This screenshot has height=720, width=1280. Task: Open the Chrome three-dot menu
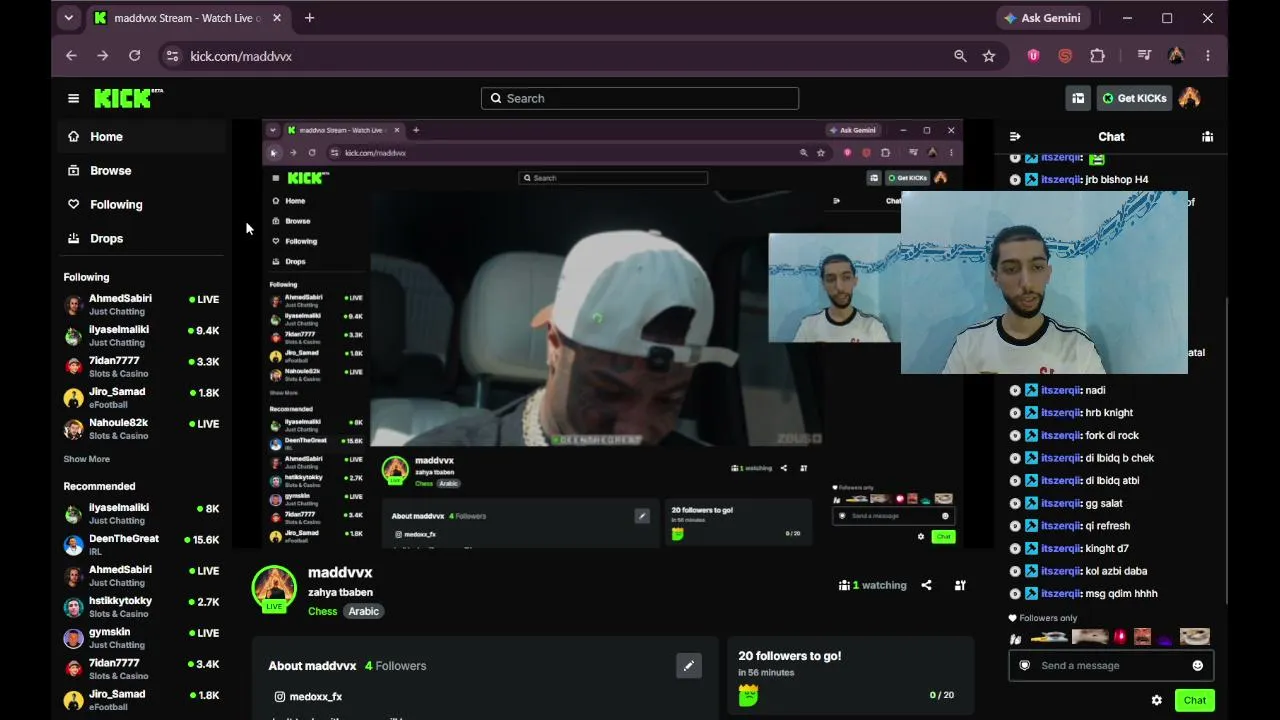[1208, 56]
